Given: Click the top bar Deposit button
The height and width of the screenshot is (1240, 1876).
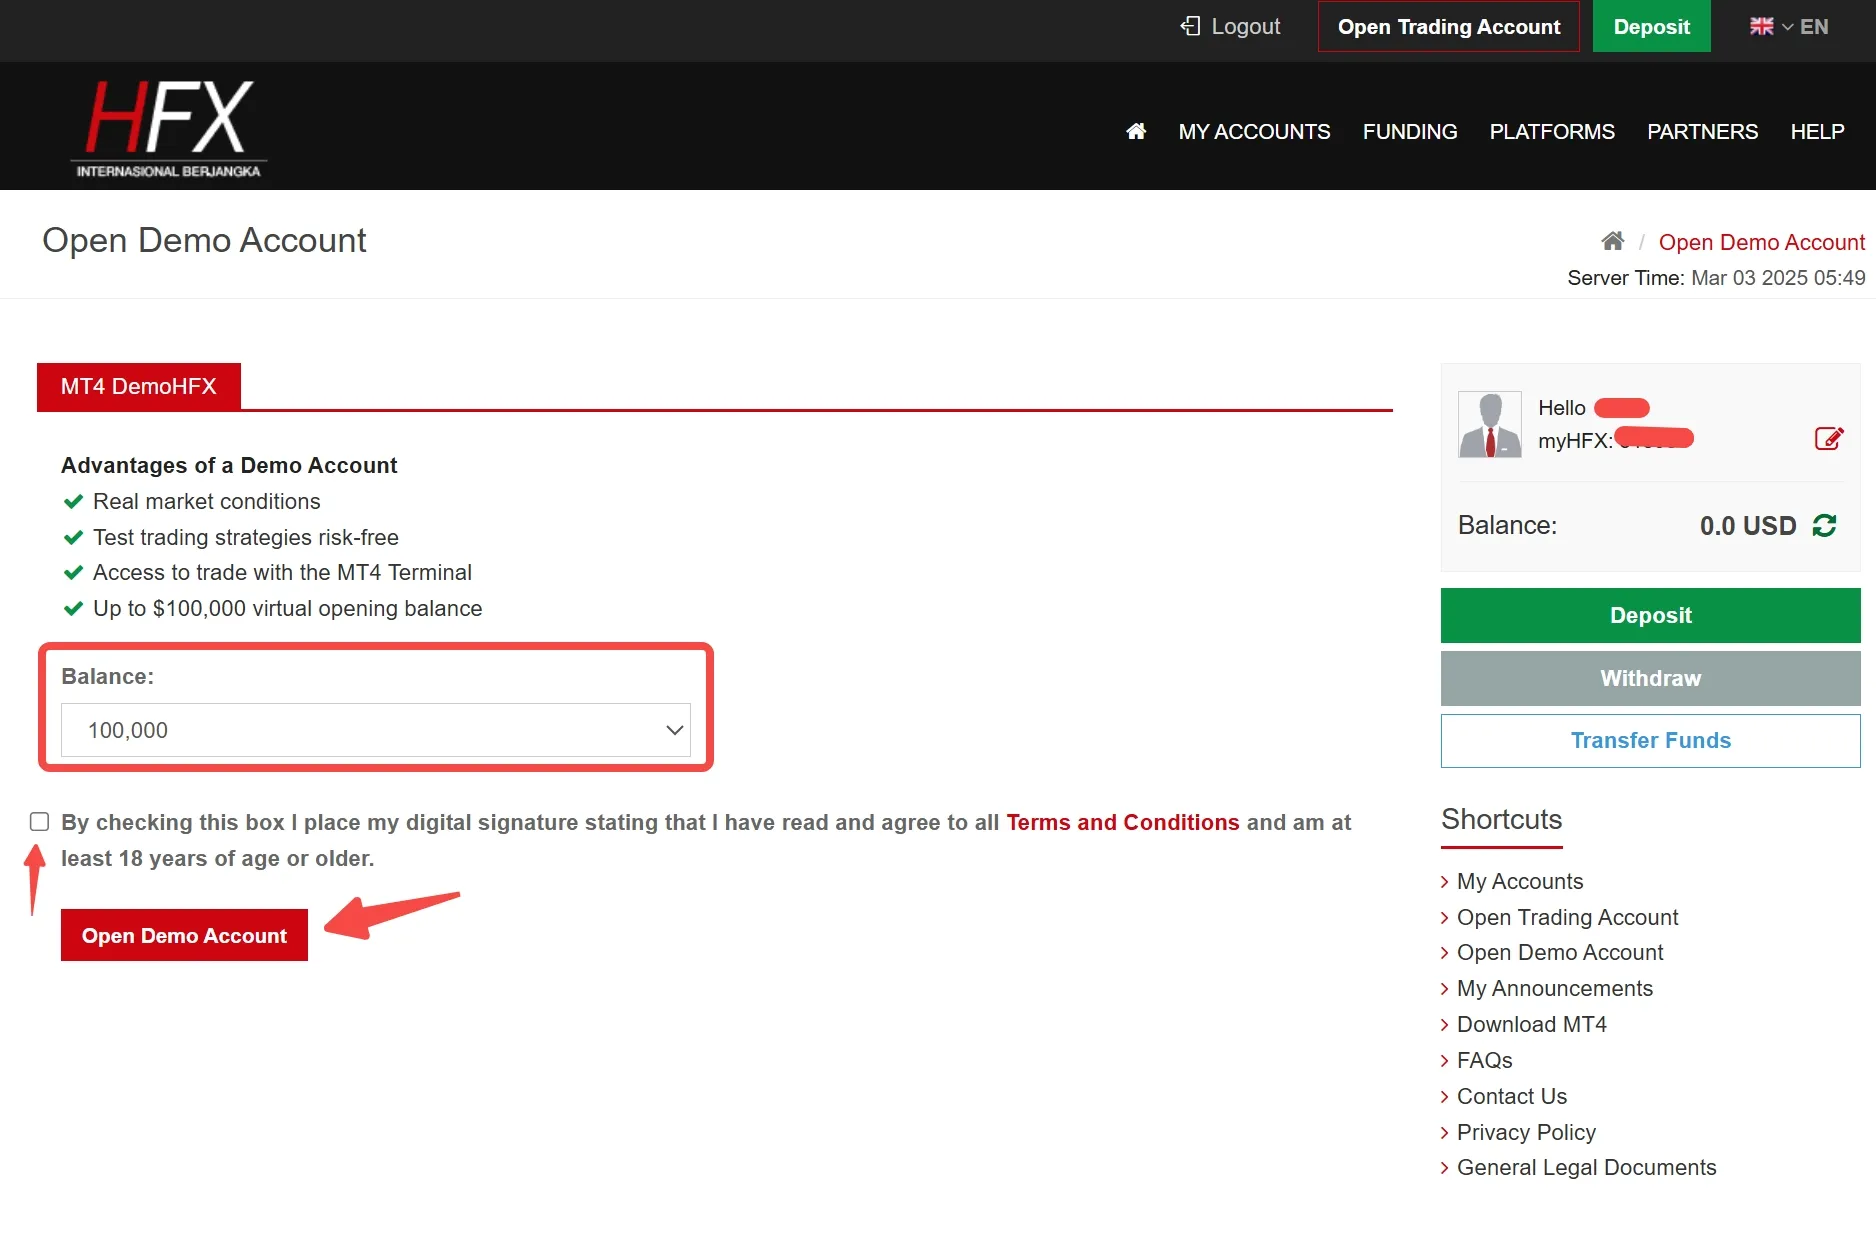Looking at the screenshot, I should click(1652, 27).
